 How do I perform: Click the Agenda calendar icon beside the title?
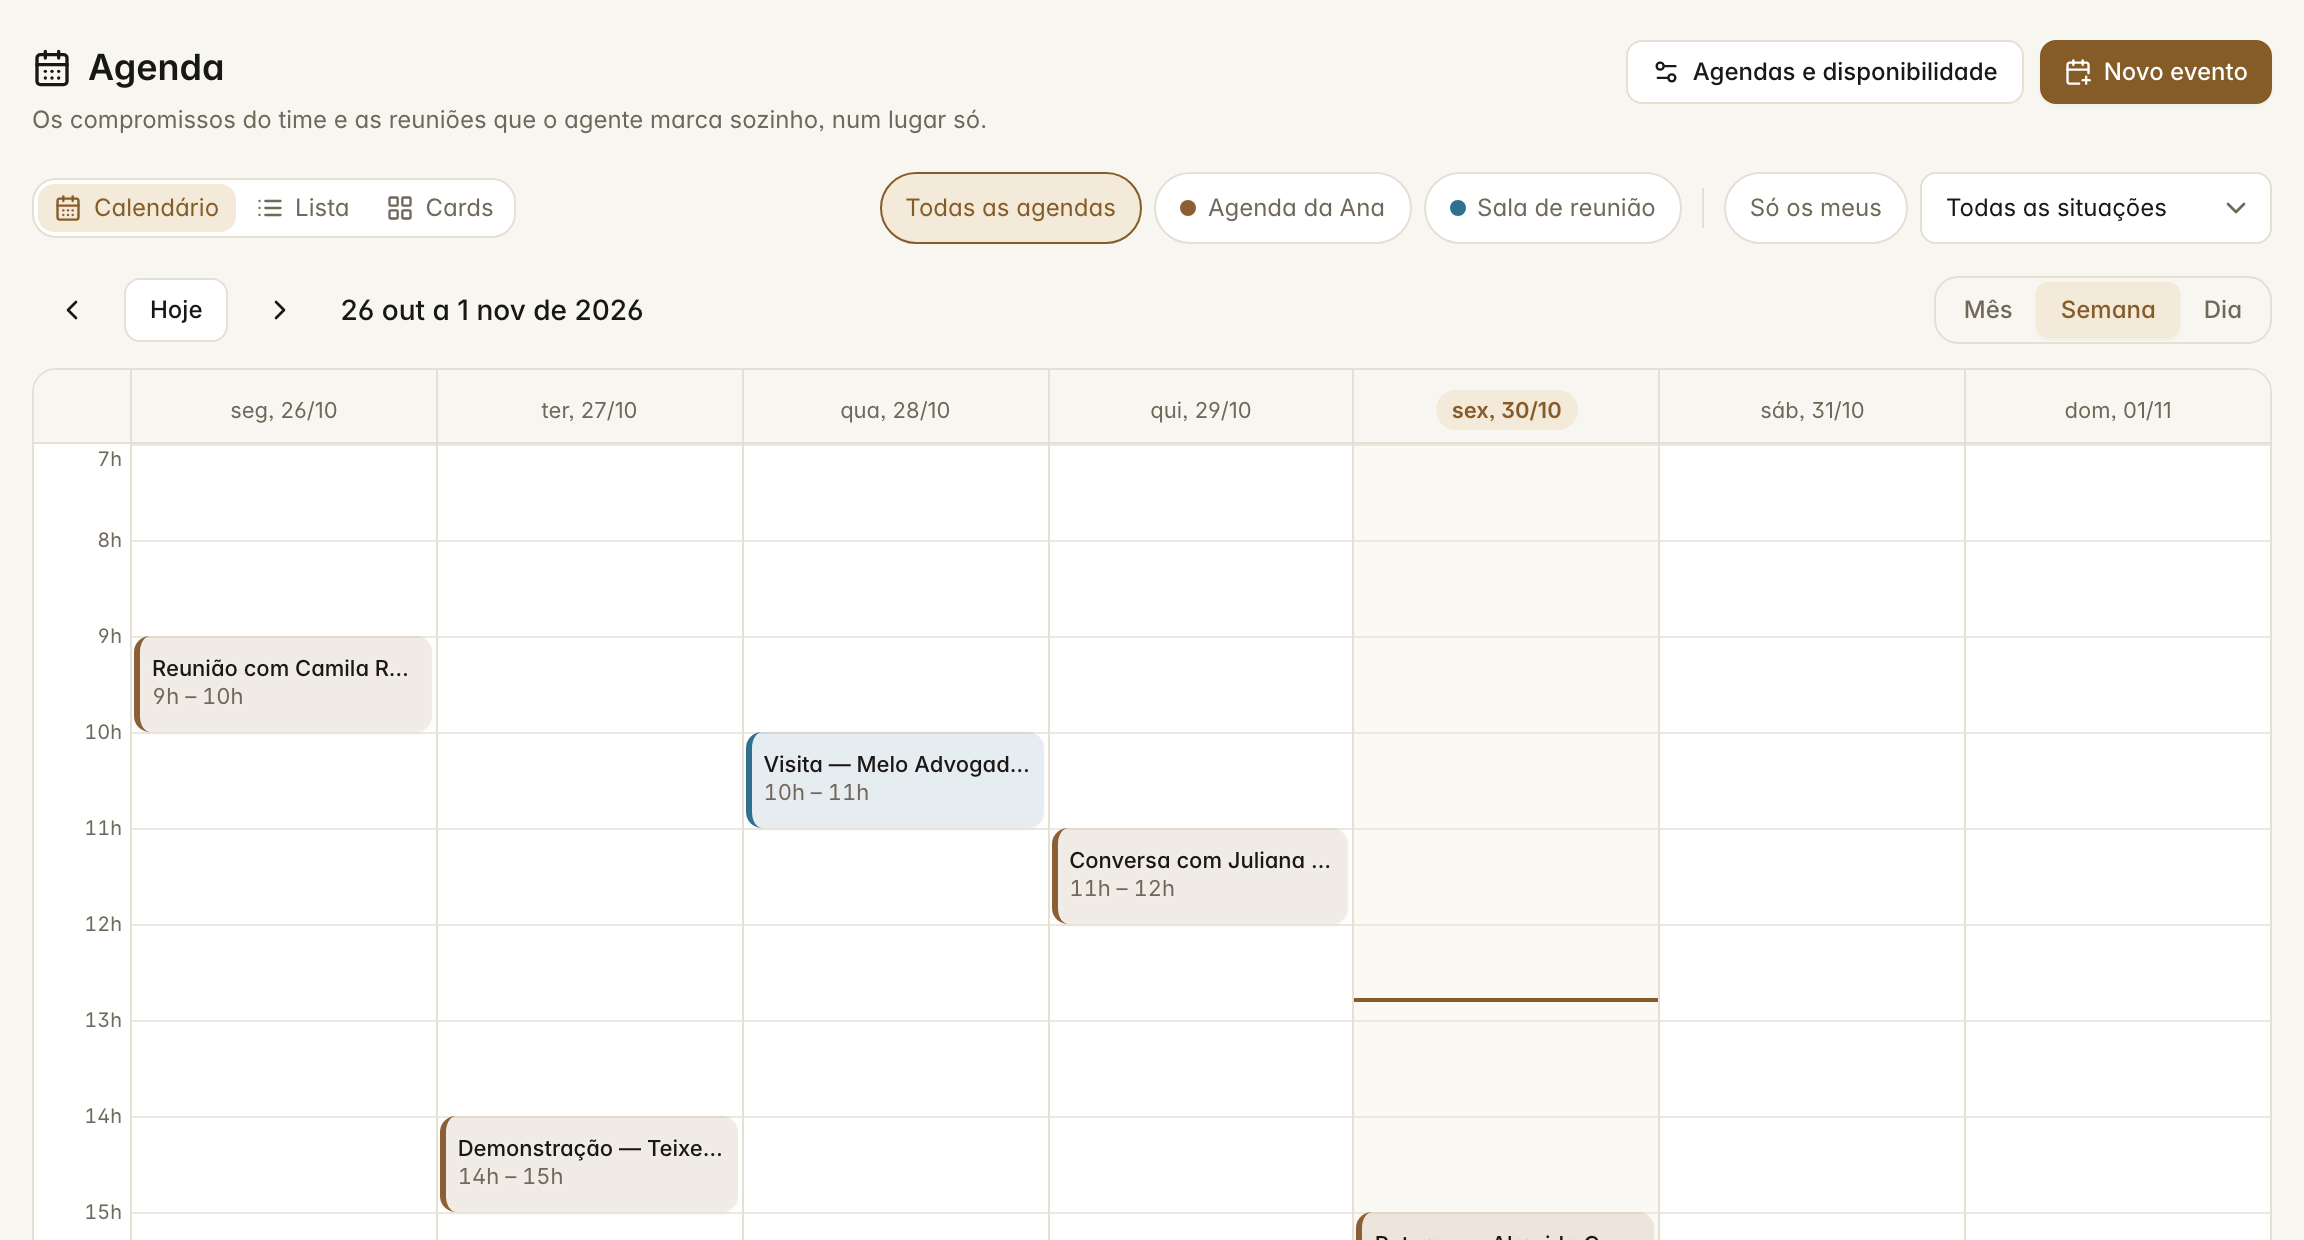coord(52,68)
